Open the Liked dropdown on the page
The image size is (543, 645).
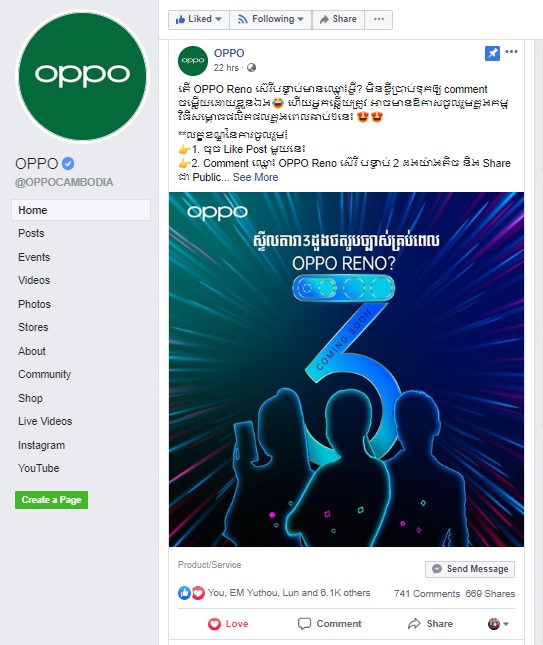click(198, 19)
